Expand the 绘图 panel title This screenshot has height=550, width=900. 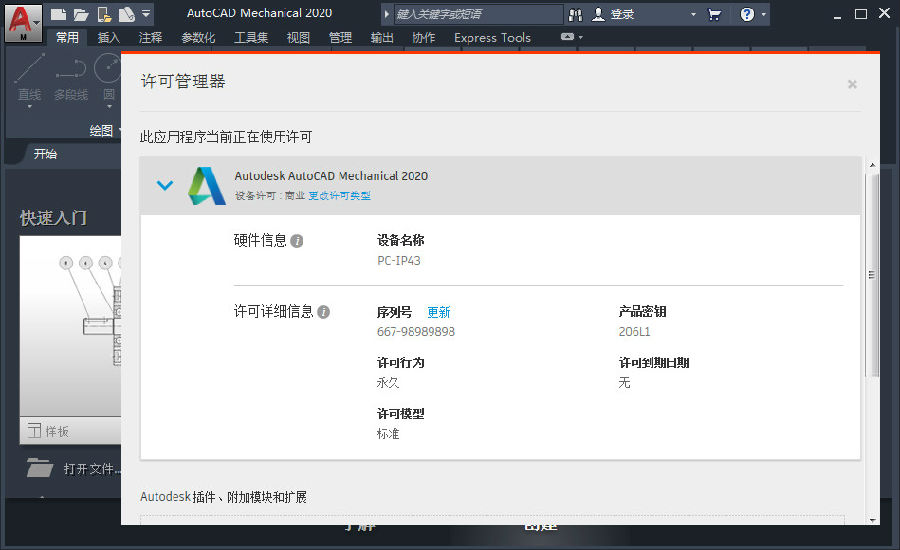(x=101, y=131)
